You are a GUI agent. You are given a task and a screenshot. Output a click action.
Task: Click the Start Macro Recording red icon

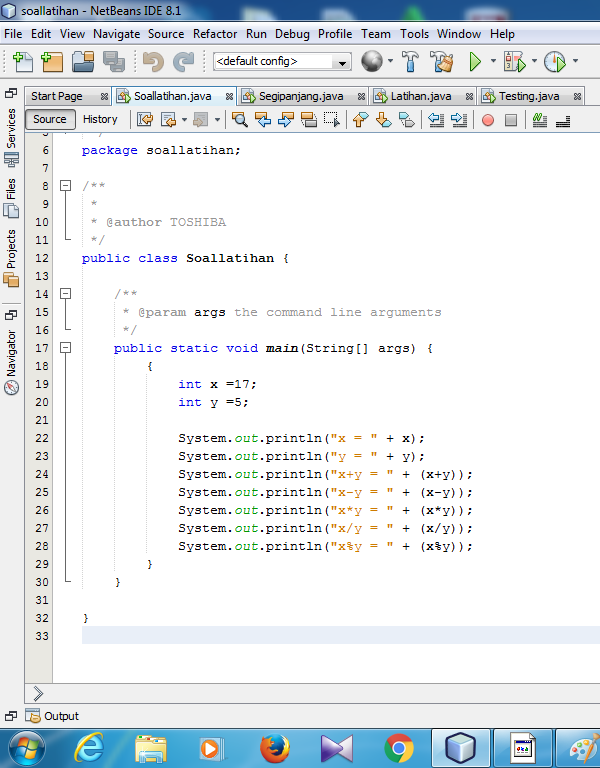click(488, 120)
